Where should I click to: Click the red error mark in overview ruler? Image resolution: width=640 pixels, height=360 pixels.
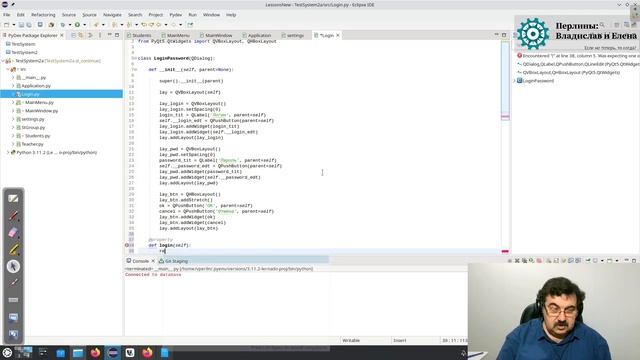pos(505,251)
